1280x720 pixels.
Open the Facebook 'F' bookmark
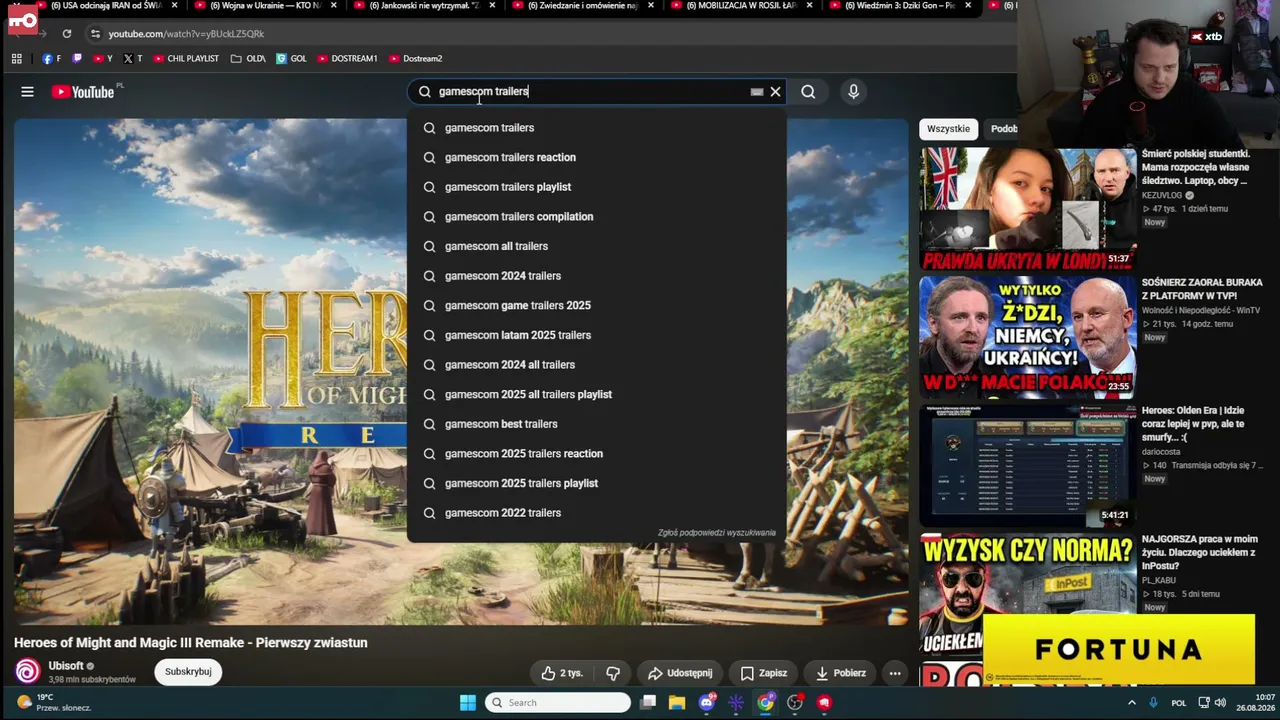click(x=52, y=59)
